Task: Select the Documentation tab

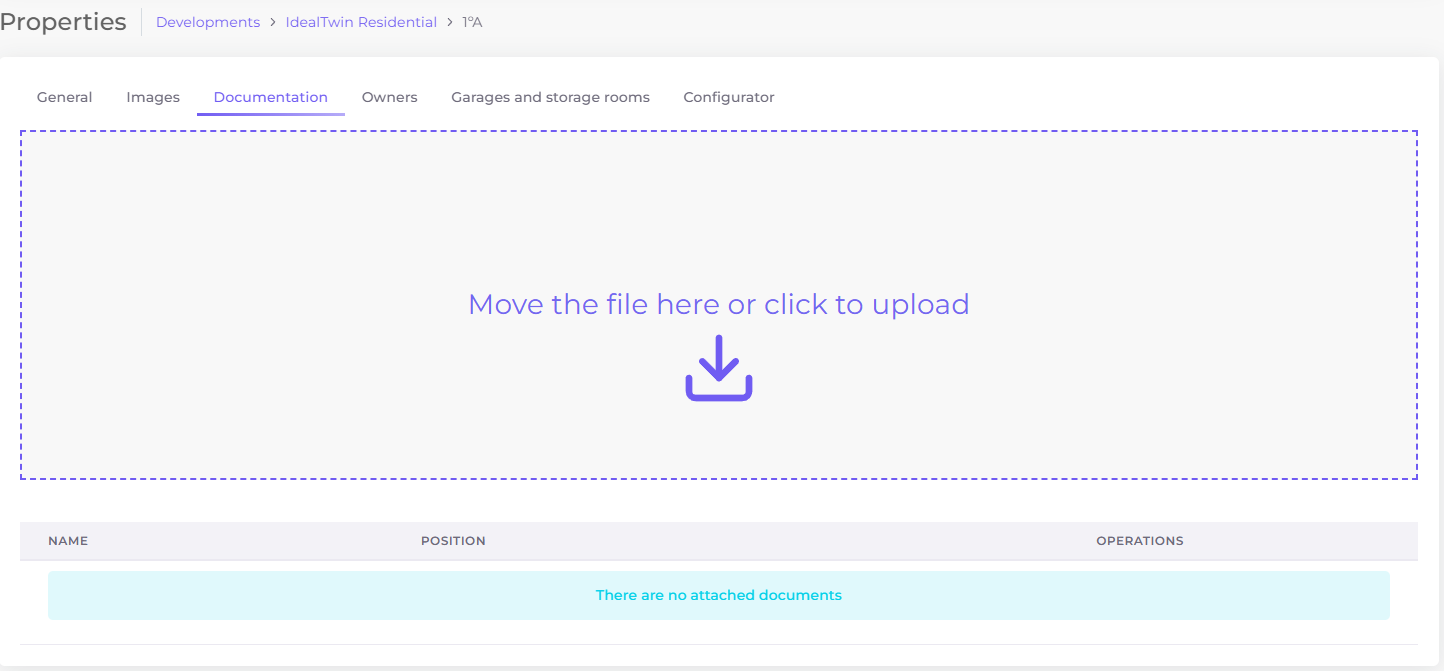Action: tap(271, 97)
